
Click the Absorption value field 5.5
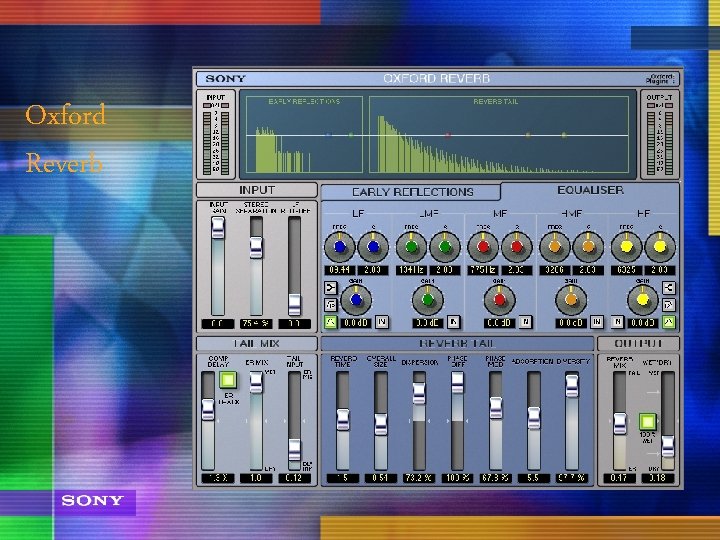534,478
